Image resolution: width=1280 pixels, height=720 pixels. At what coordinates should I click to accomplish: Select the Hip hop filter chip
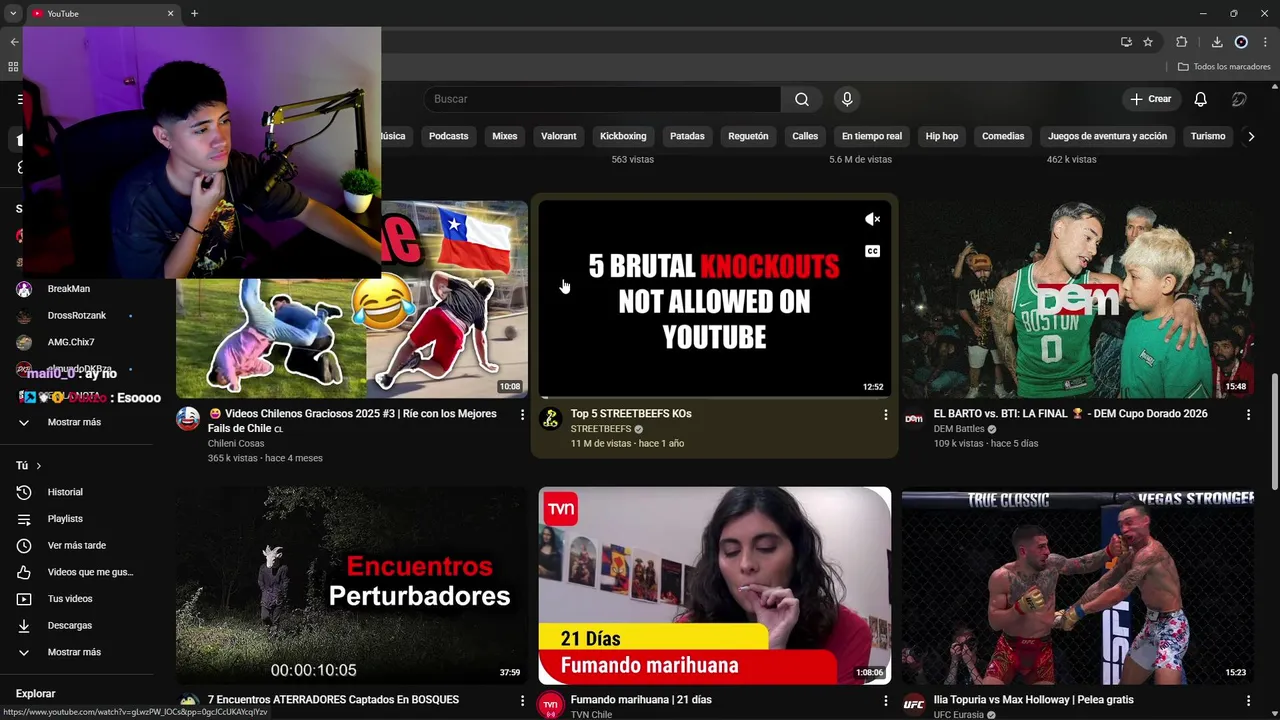click(942, 136)
